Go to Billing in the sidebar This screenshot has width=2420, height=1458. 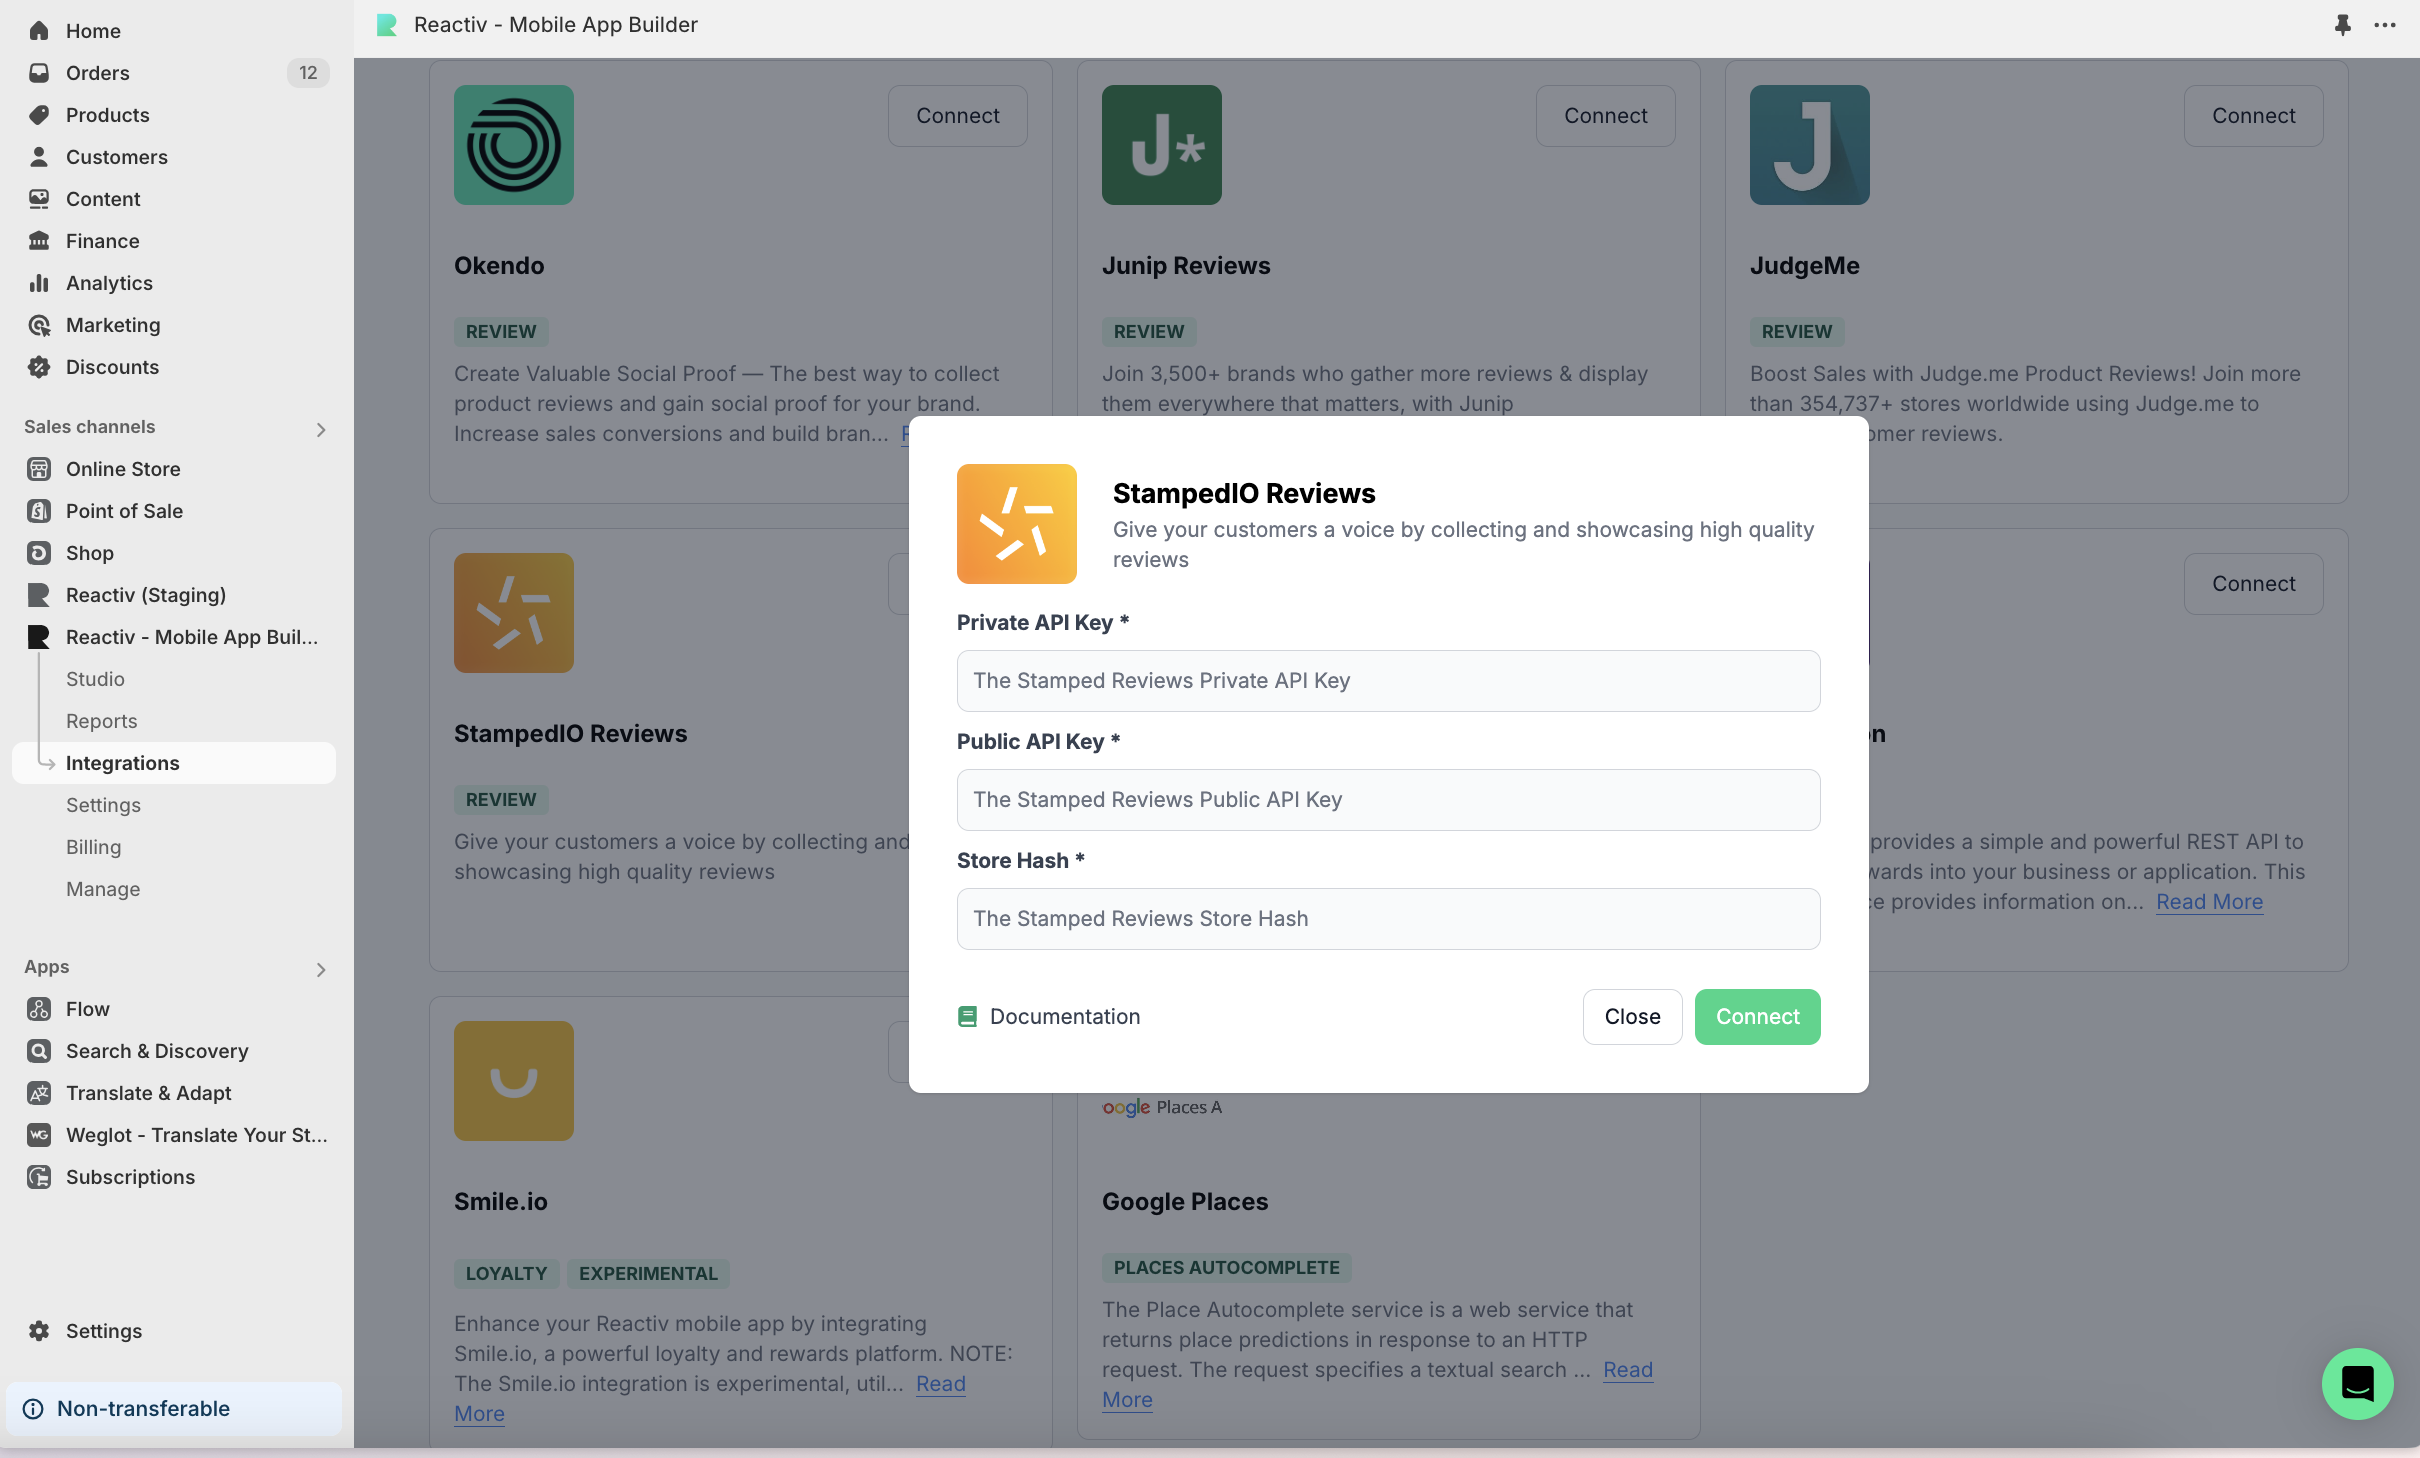(x=93, y=847)
